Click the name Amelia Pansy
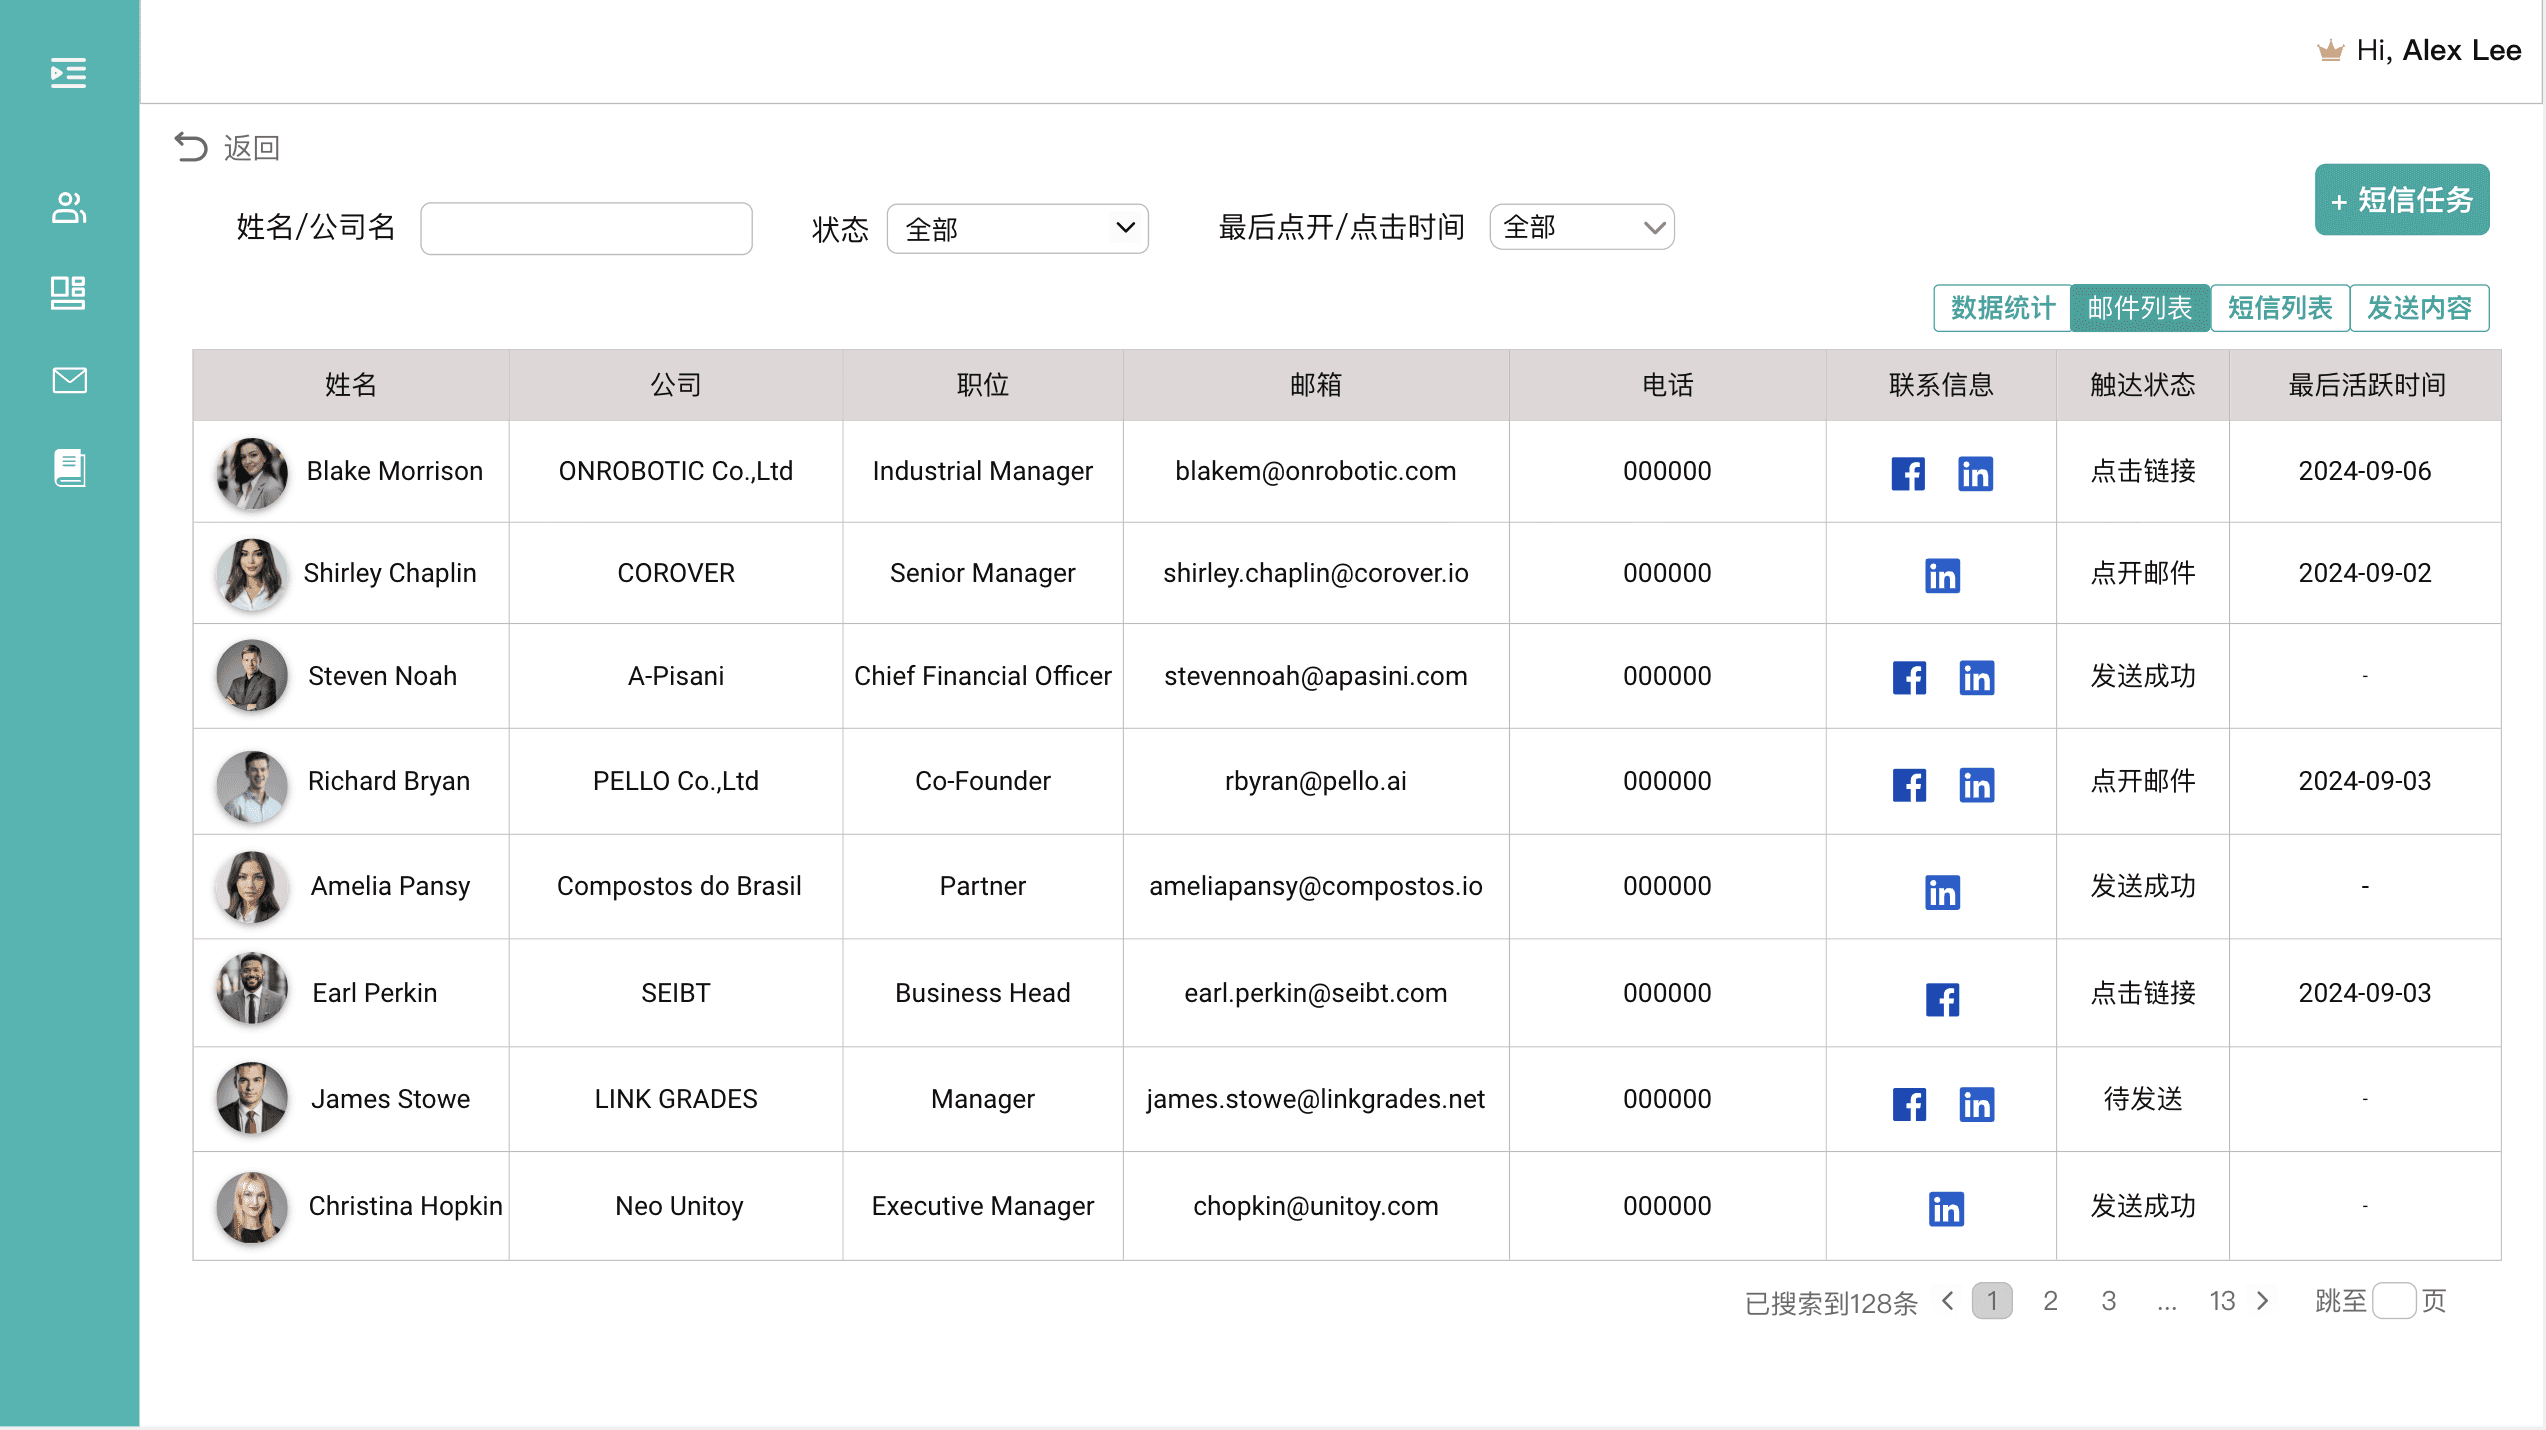The image size is (2546, 1430). 390,886
